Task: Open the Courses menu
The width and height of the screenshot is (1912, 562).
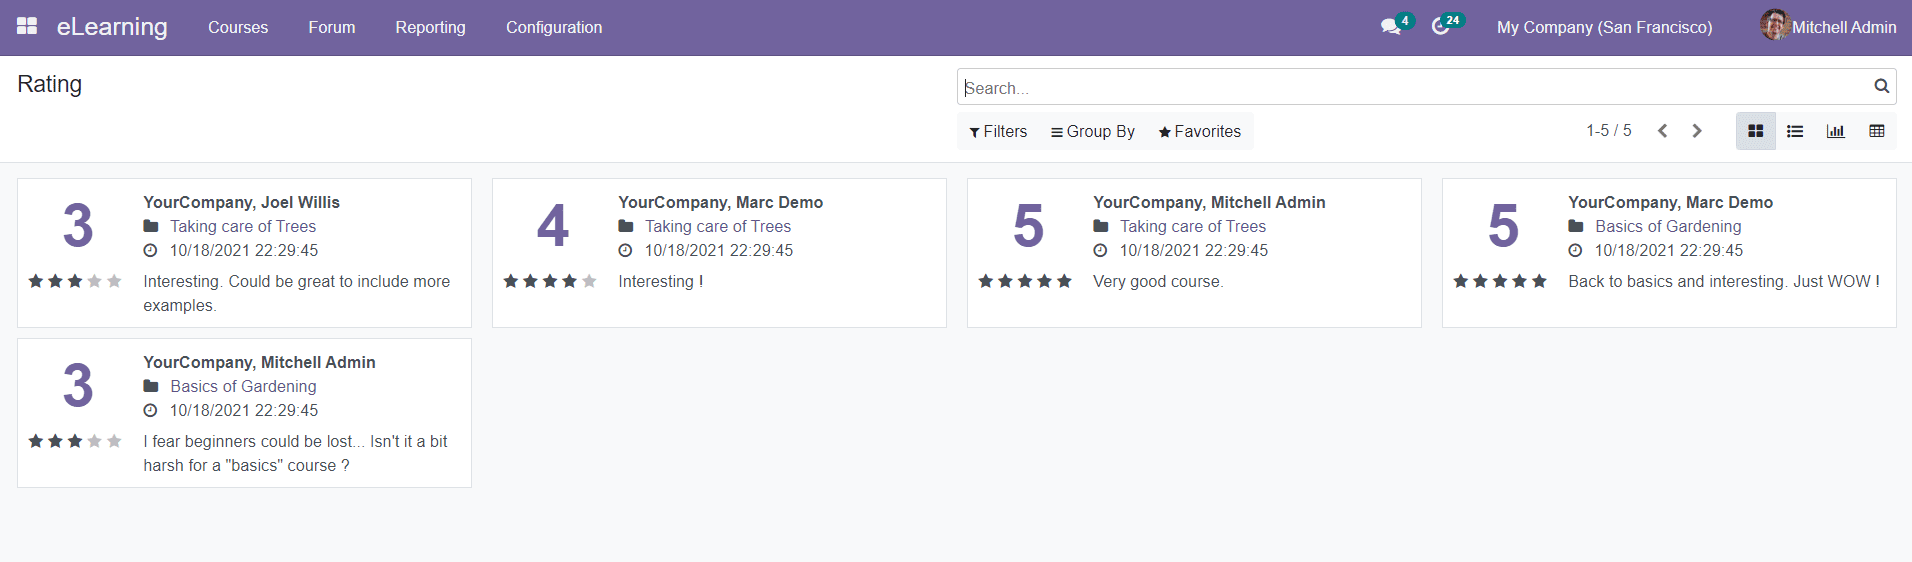Action: coord(238,27)
